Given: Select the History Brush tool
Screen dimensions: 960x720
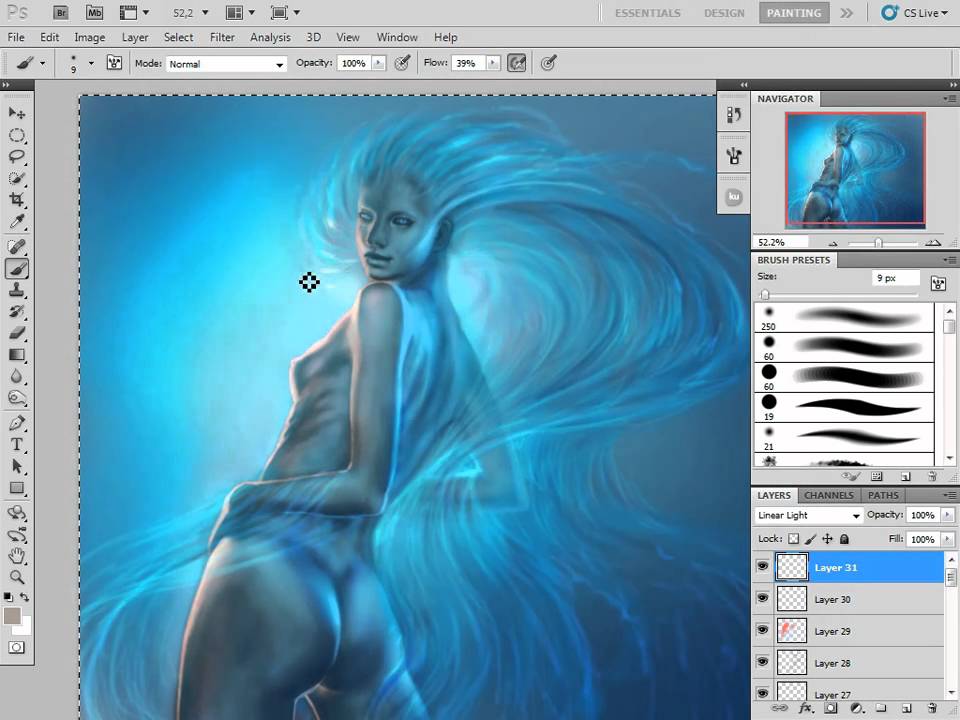Looking at the screenshot, I should pyautogui.click(x=17, y=312).
